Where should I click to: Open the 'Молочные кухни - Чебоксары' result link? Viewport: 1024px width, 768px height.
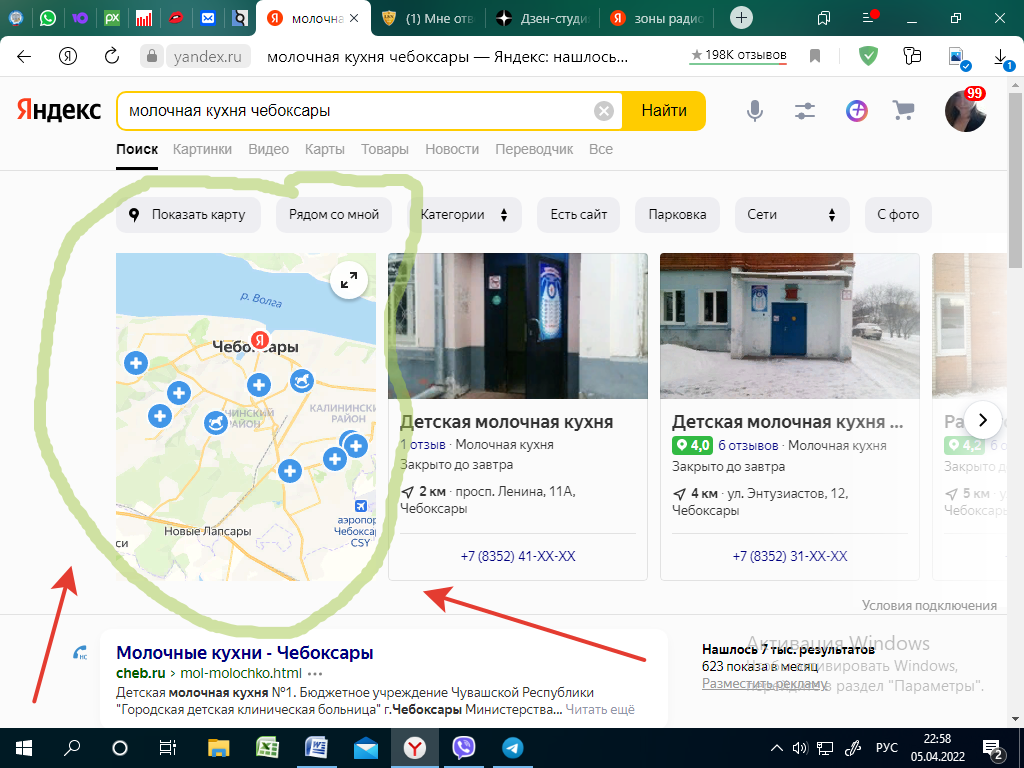click(245, 652)
